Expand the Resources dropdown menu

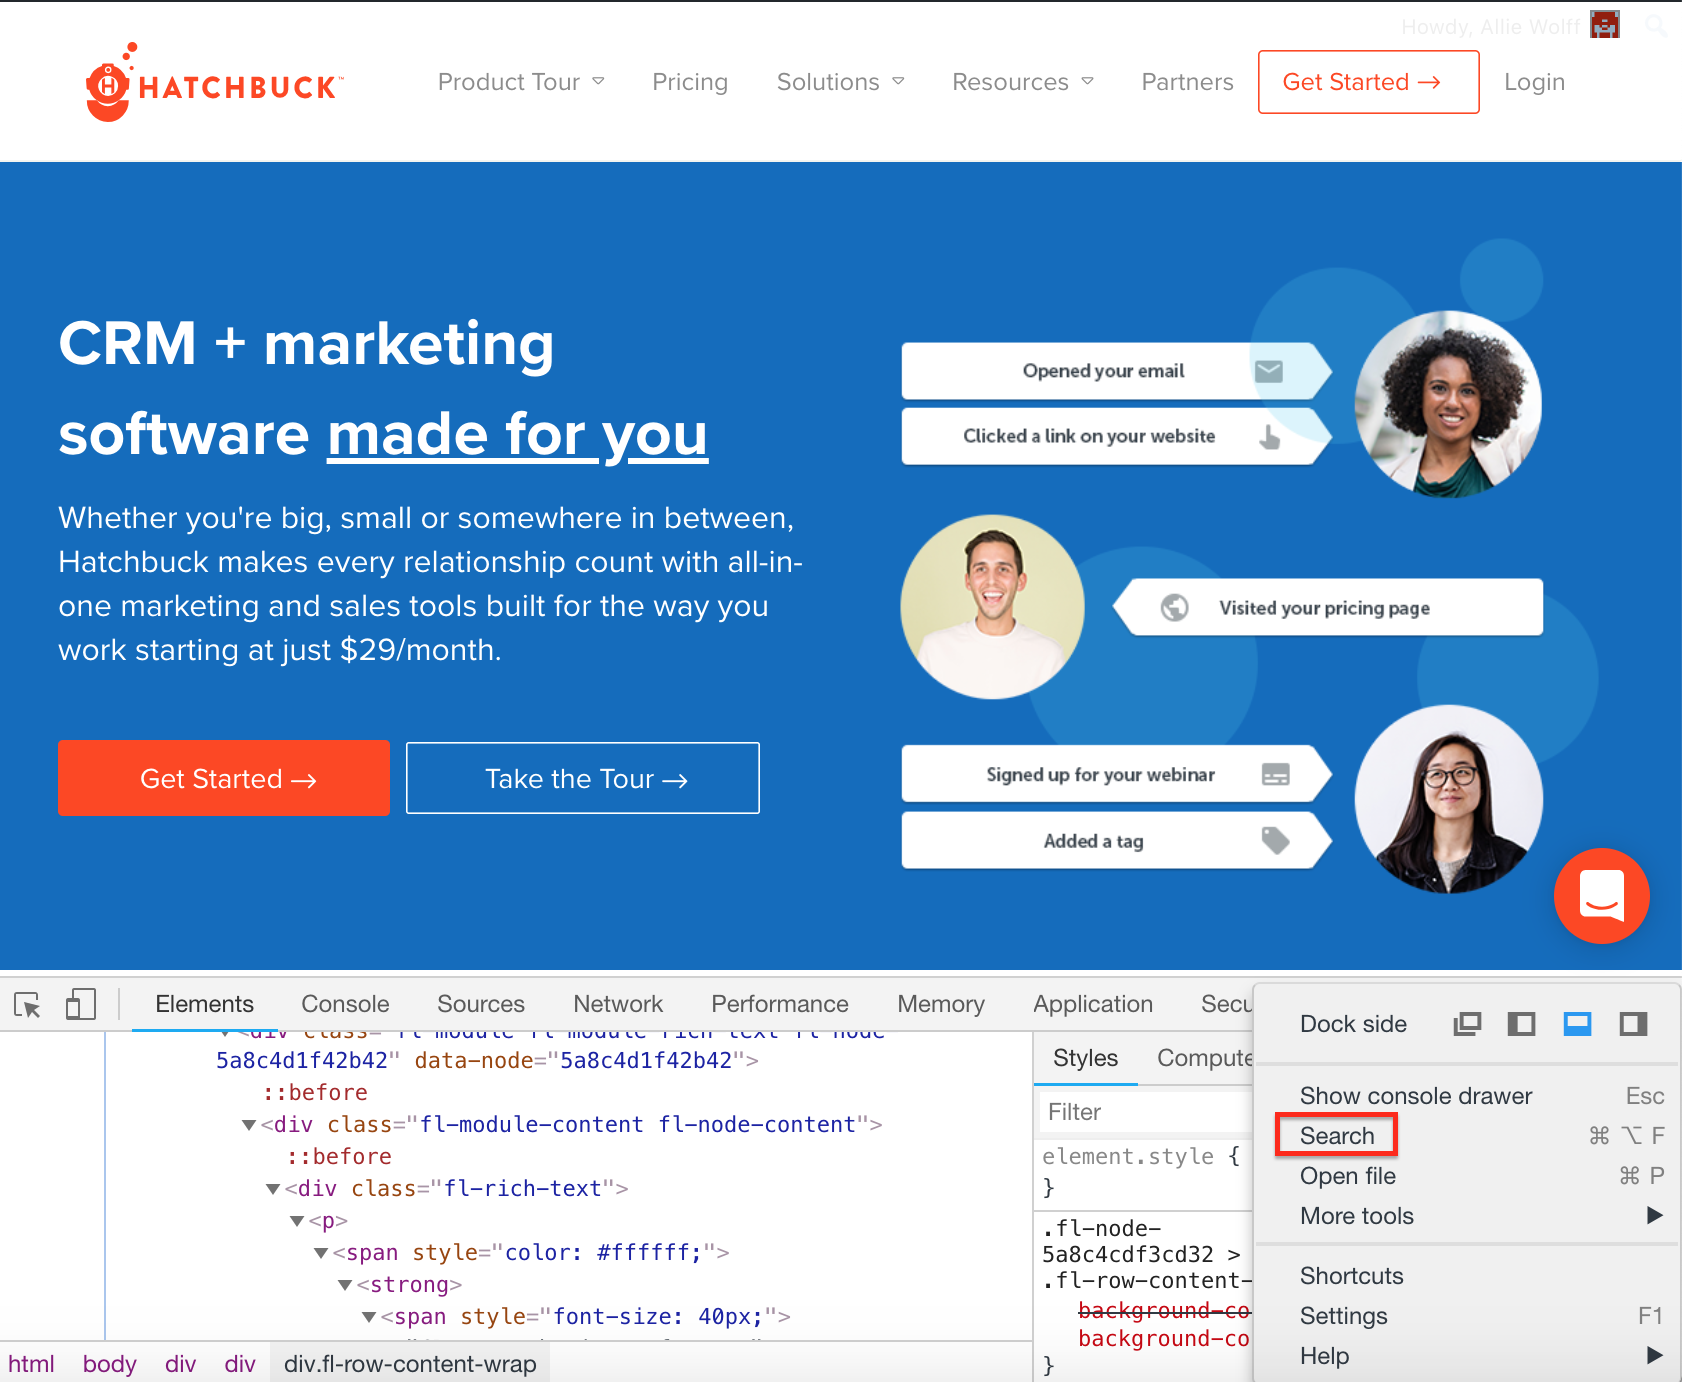(x=1022, y=82)
